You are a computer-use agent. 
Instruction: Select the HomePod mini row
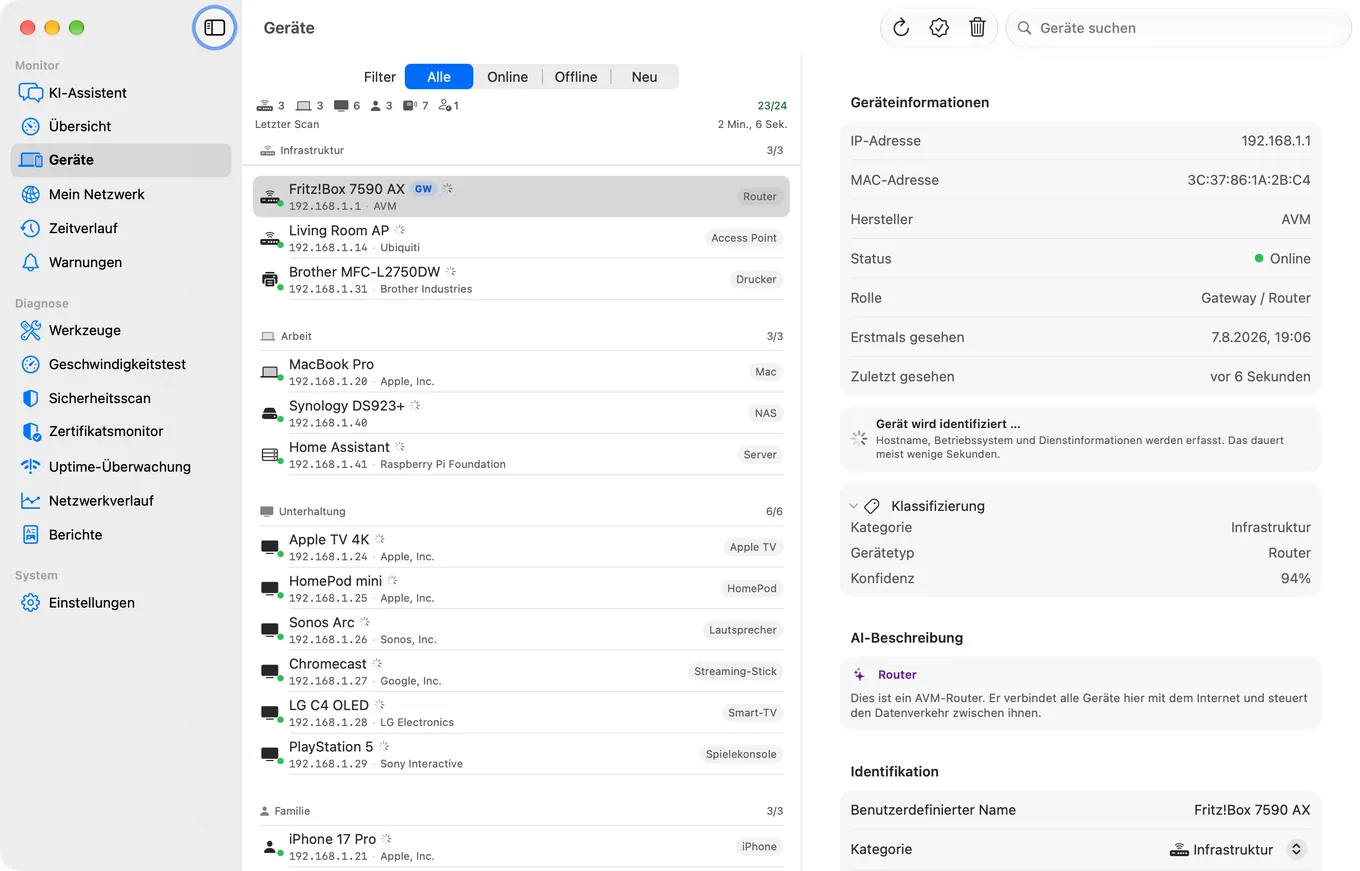pyautogui.click(x=521, y=589)
